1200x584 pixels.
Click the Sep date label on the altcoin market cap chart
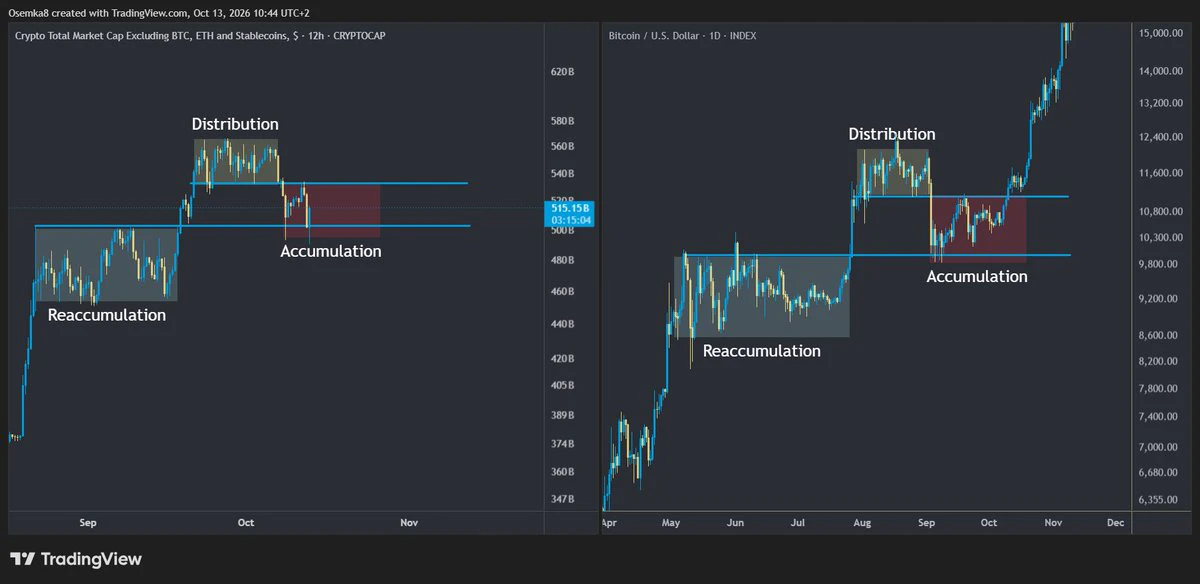pyautogui.click(x=87, y=522)
